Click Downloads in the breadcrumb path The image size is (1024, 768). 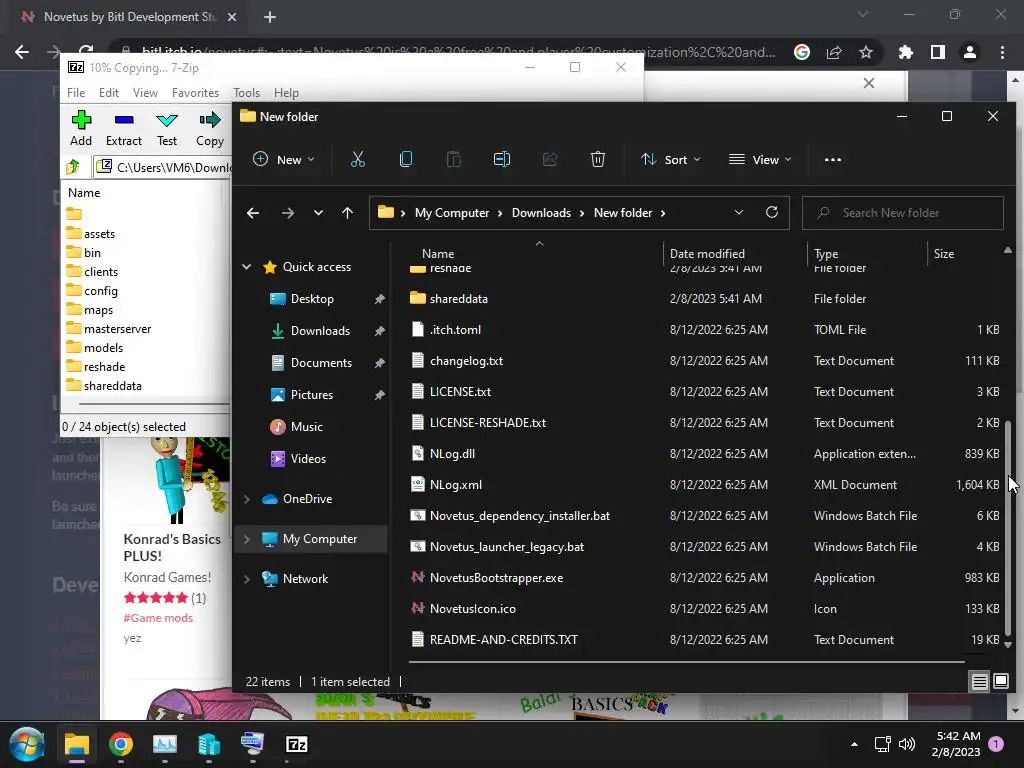(541, 213)
